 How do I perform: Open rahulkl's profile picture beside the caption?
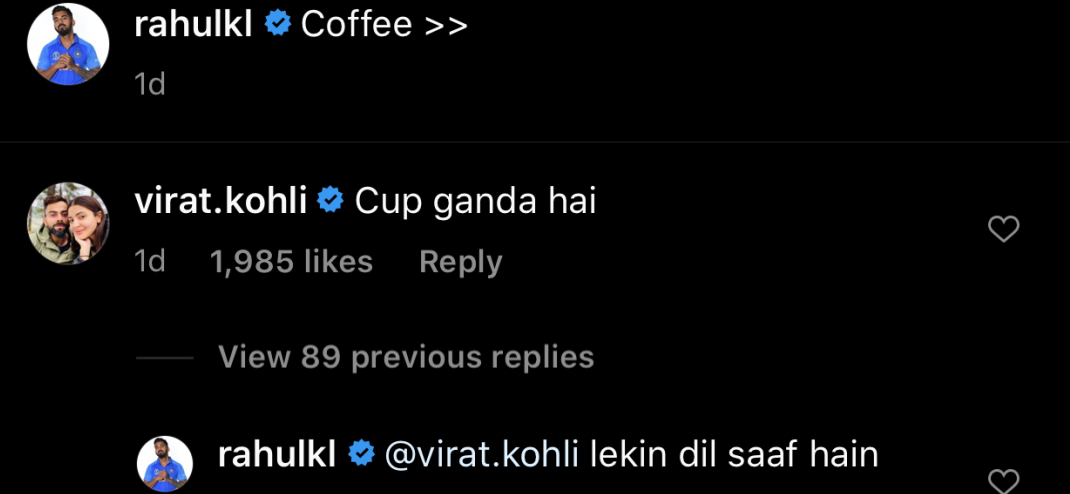68,44
